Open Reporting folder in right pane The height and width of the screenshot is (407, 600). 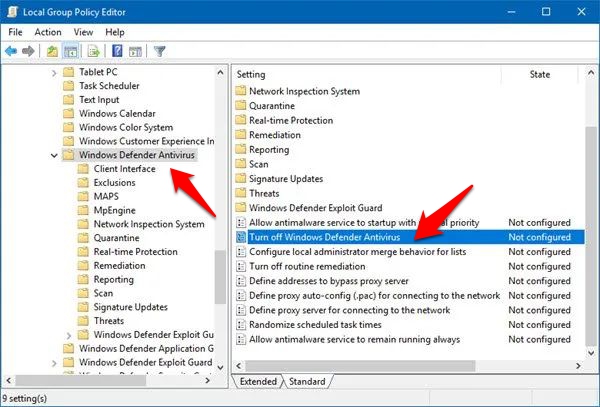269,150
